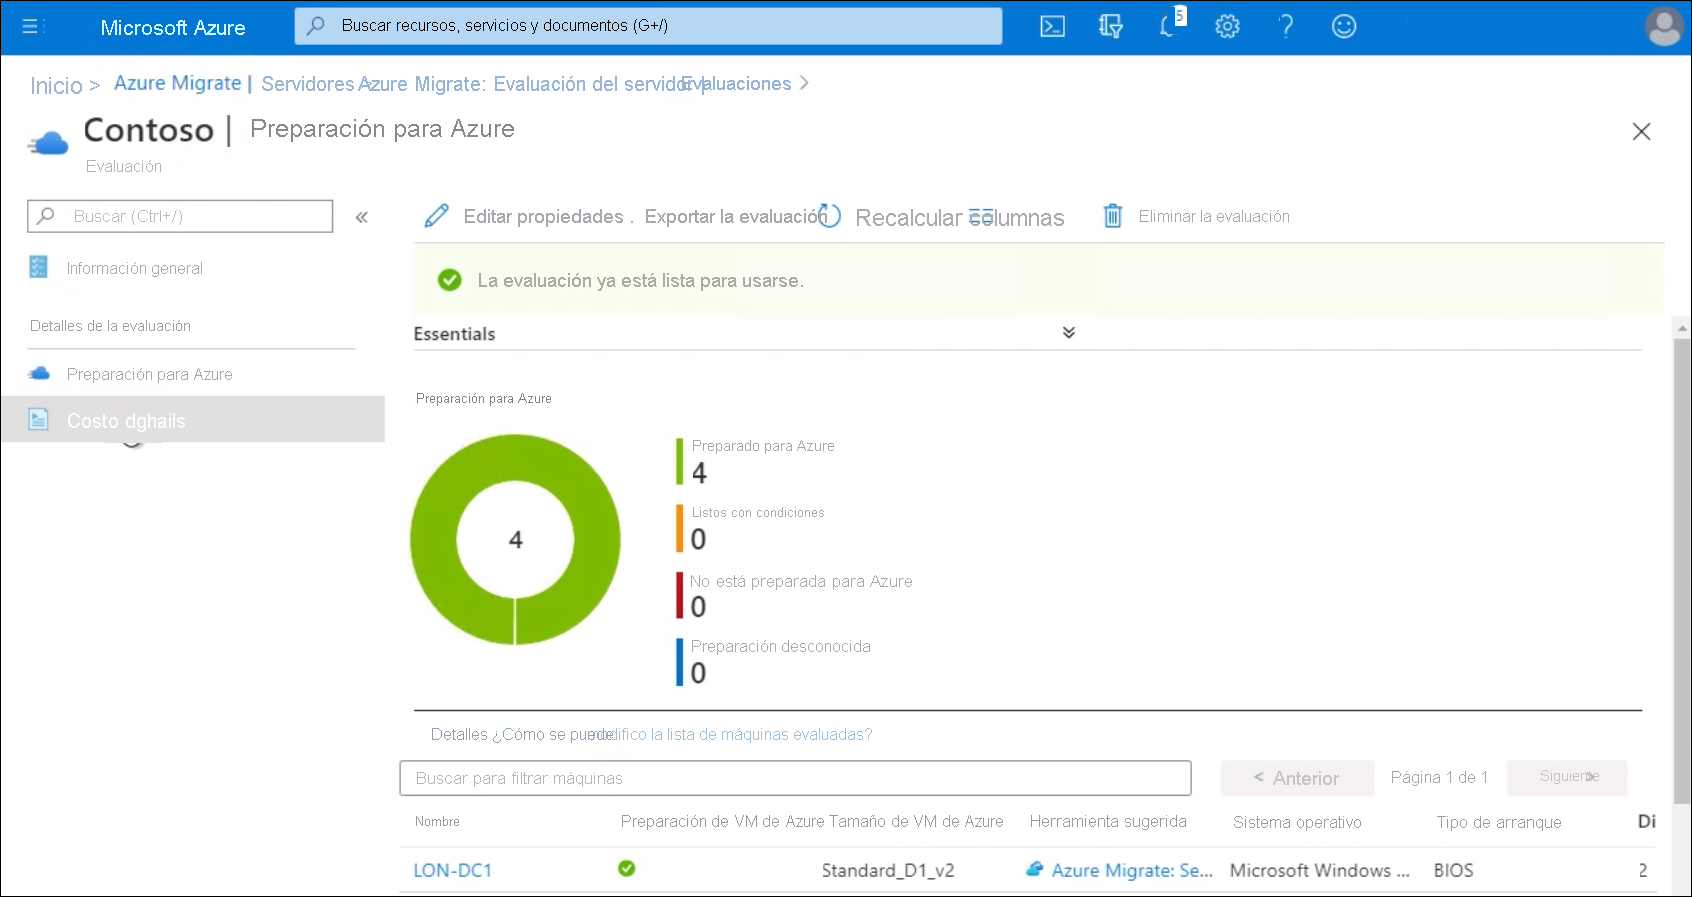Screen dimensions: 1692x897
Task: Open the user account avatar
Action: click(x=1664, y=27)
